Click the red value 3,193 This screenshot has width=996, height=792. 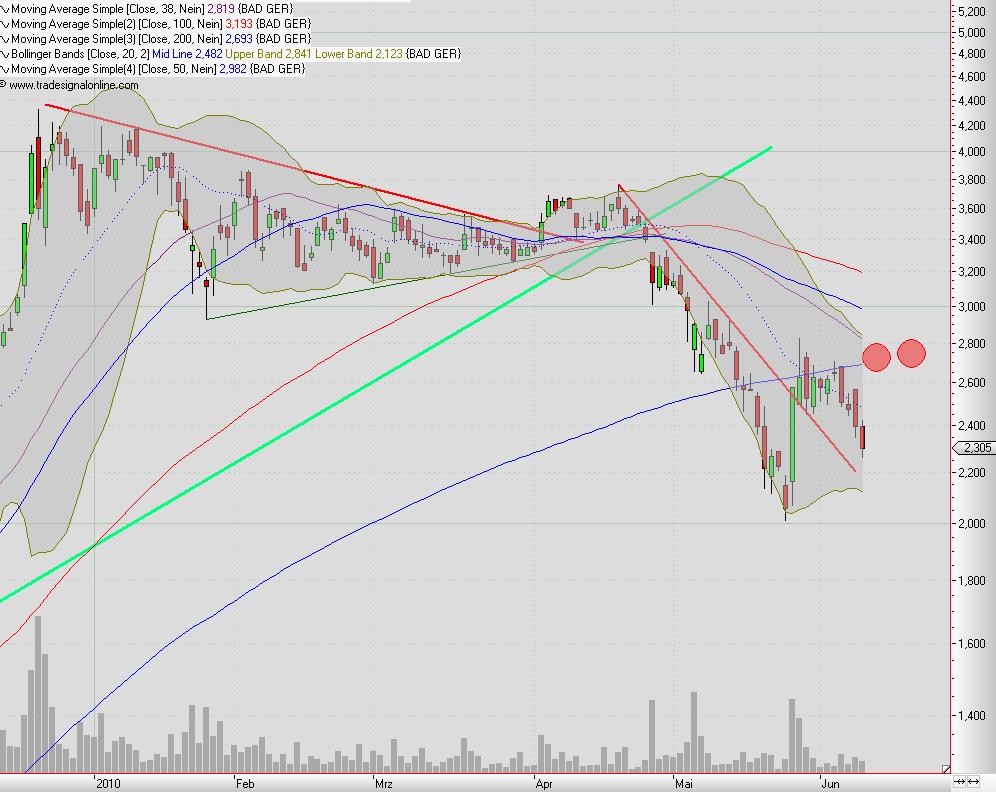pyautogui.click(x=239, y=23)
